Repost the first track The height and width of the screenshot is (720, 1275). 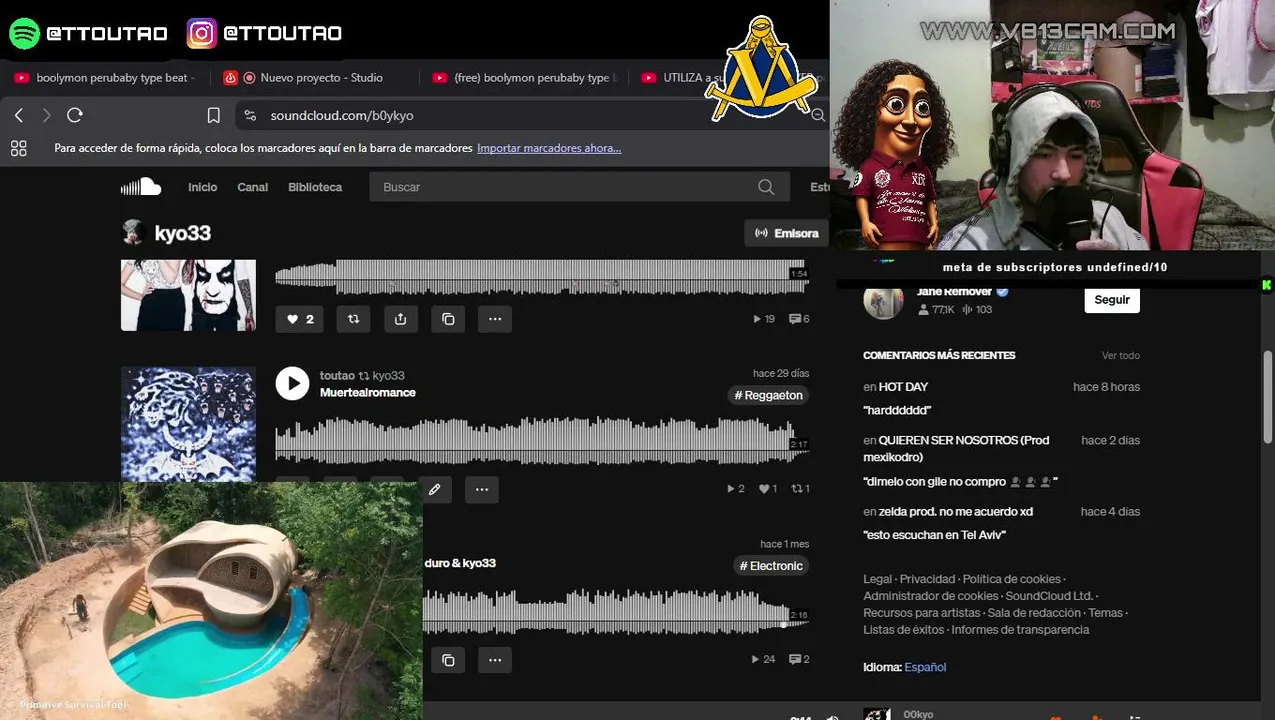point(353,319)
